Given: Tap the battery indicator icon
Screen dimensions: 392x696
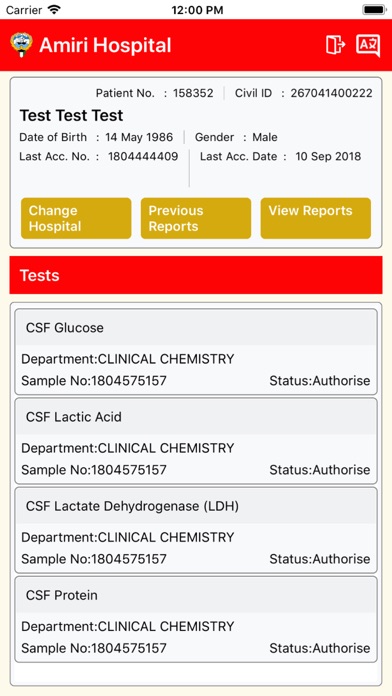Looking at the screenshot, I should tap(374, 9).
